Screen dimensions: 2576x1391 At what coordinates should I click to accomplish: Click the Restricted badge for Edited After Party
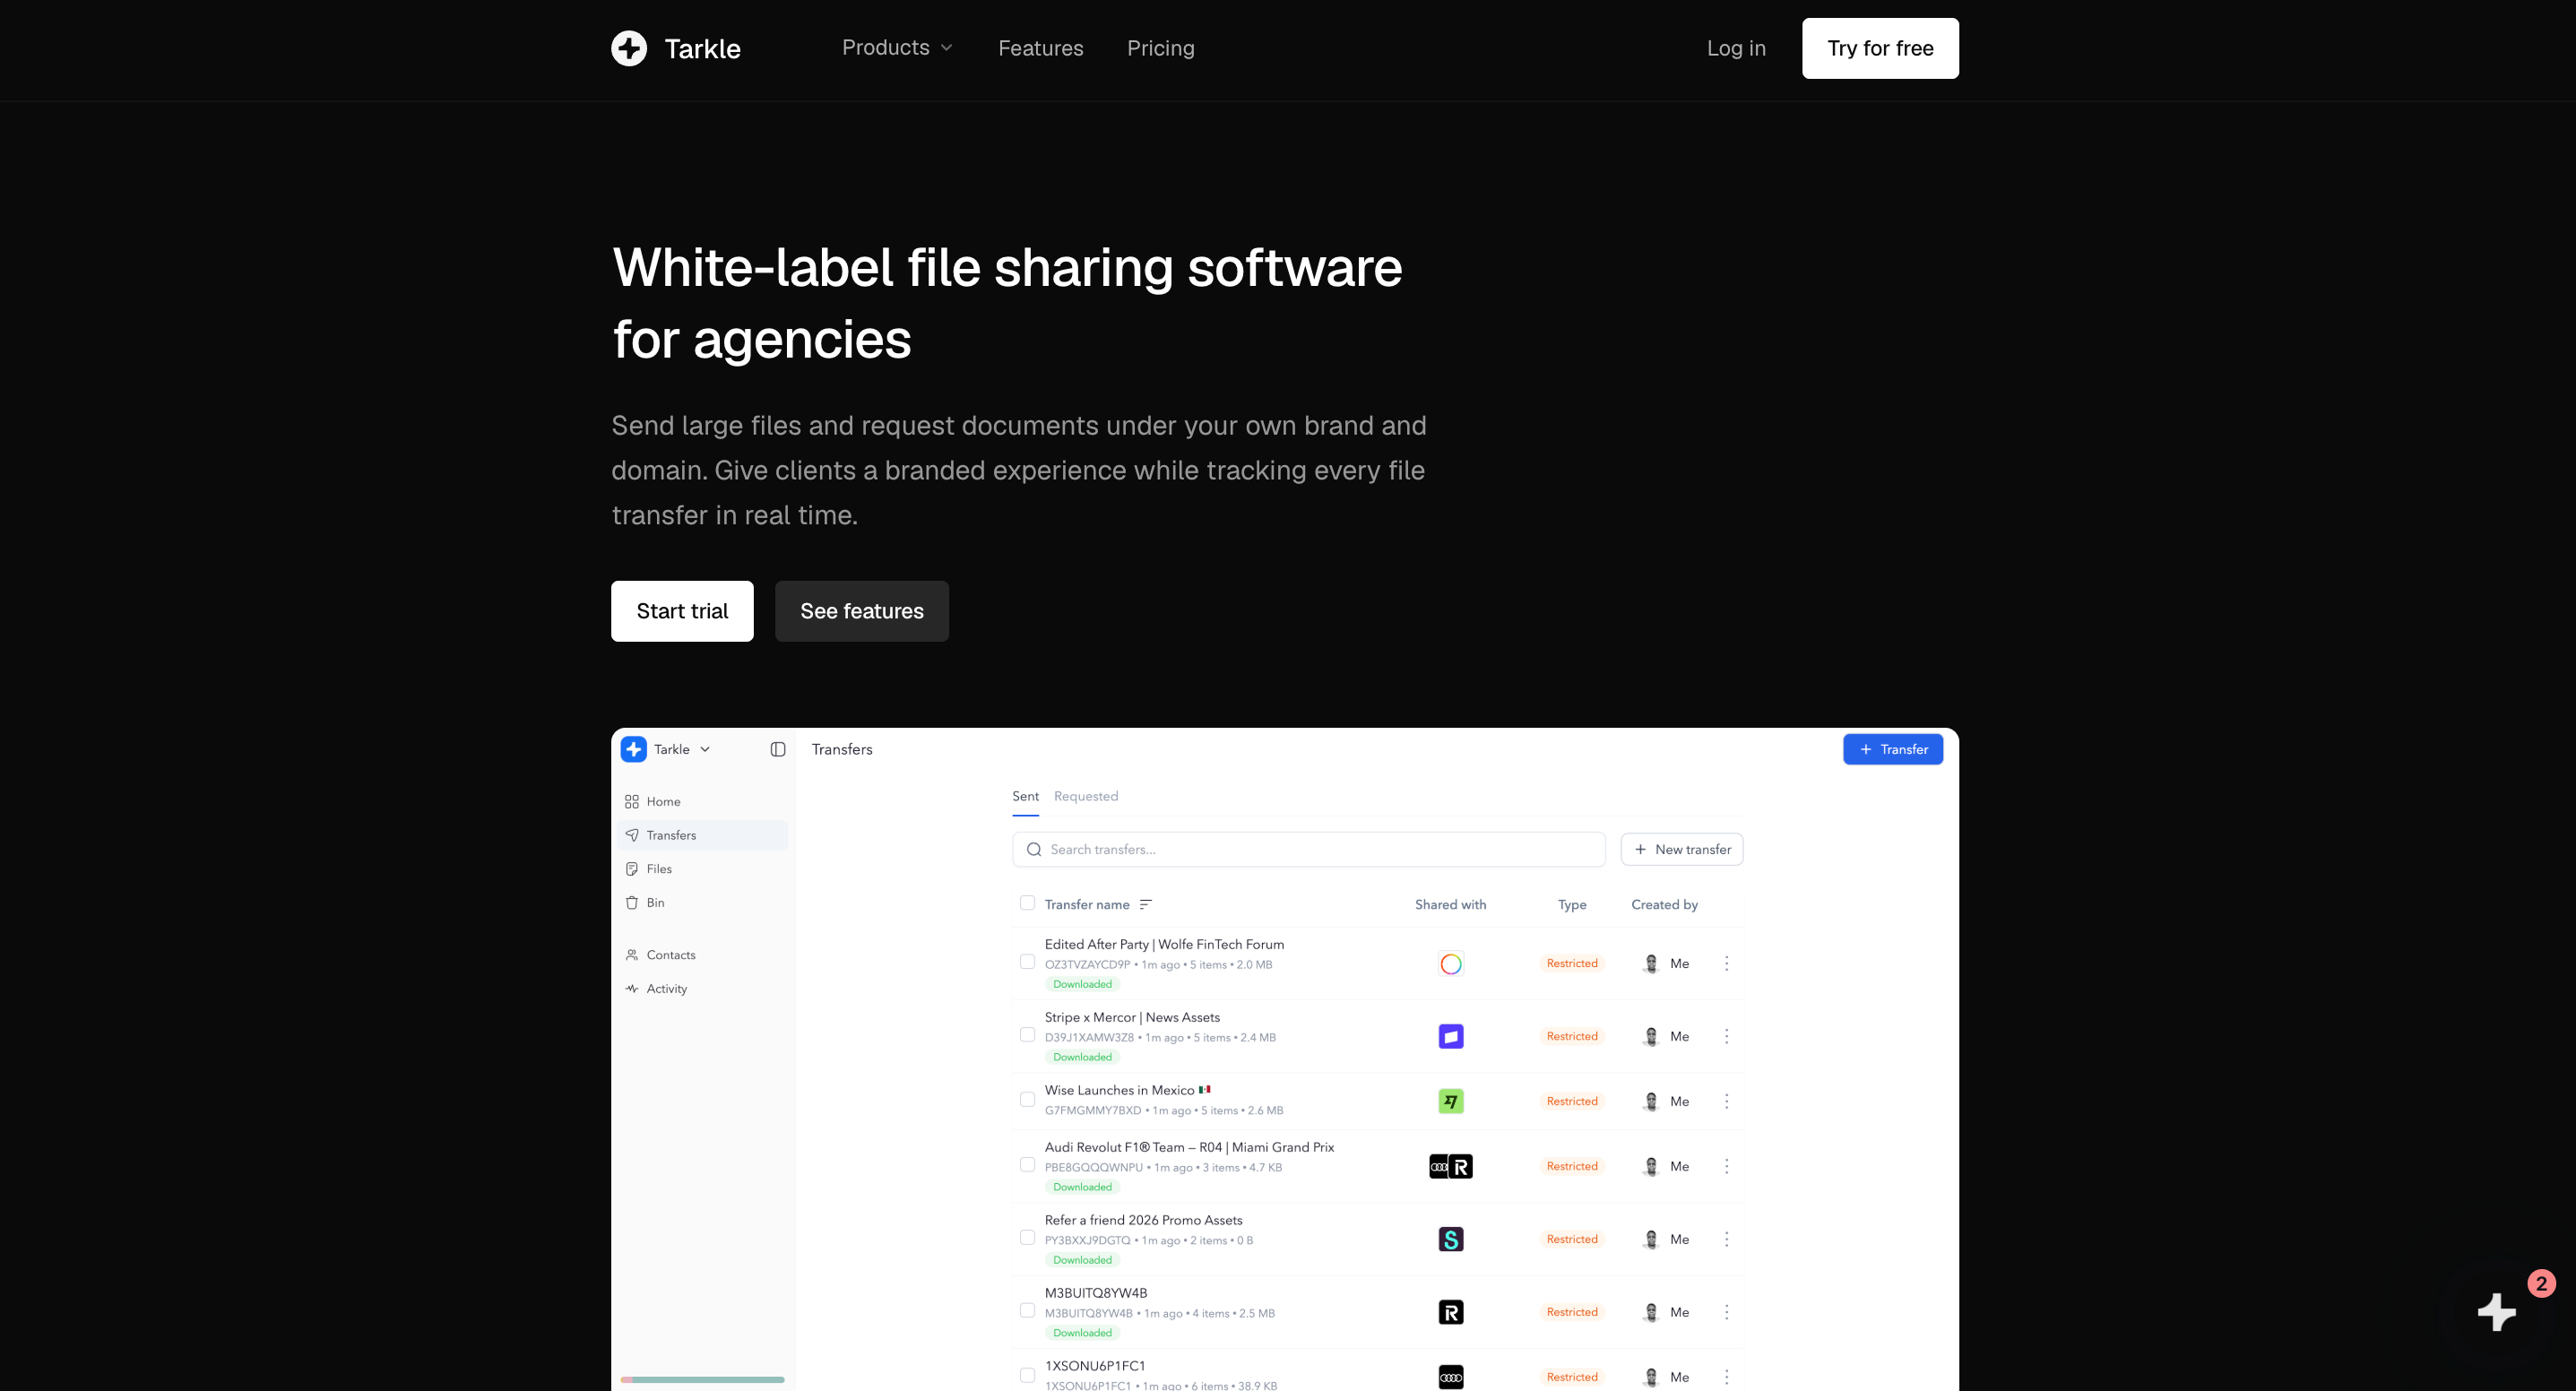point(1572,963)
